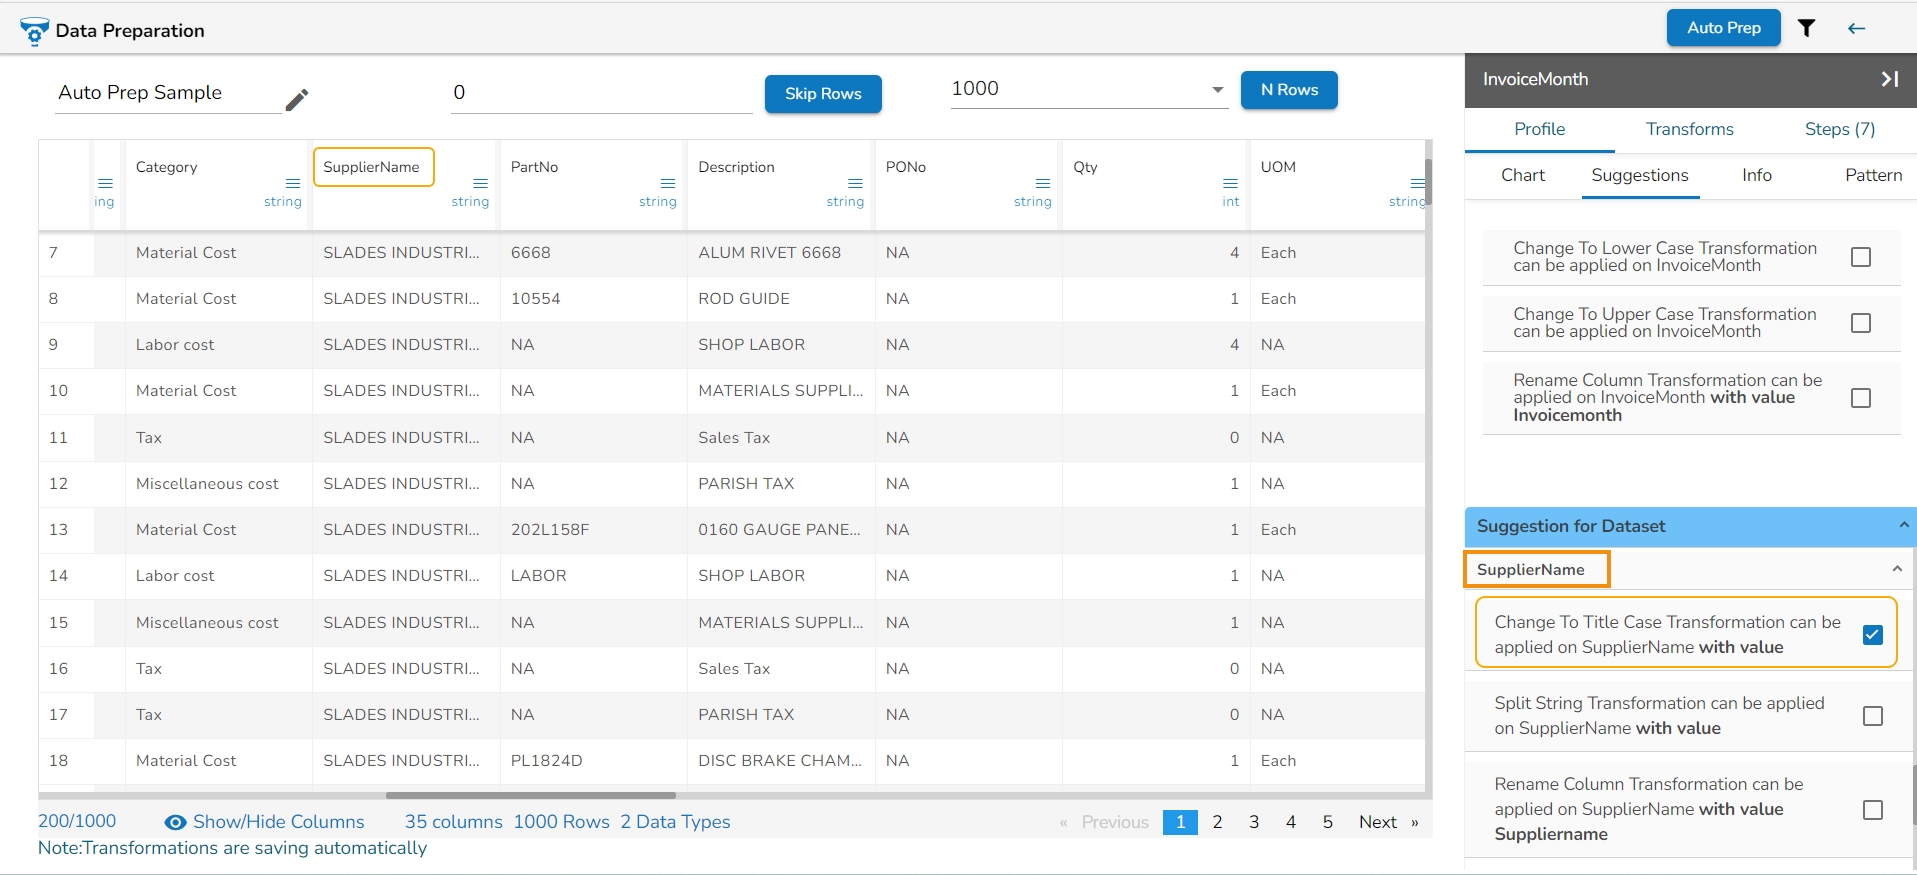
Task: Collapse SupplierName suggestions group
Action: (x=1896, y=569)
